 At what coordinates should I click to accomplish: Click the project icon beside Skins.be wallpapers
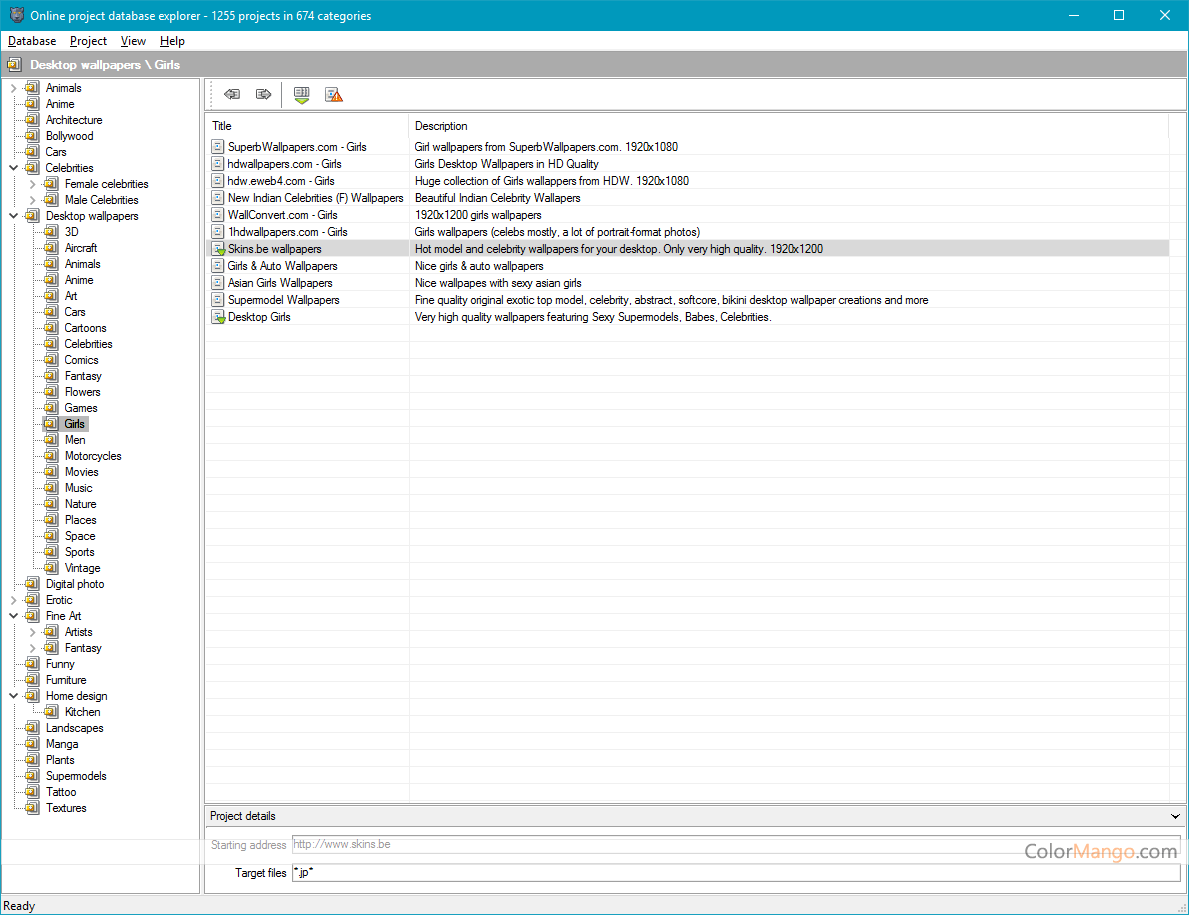coord(218,249)
